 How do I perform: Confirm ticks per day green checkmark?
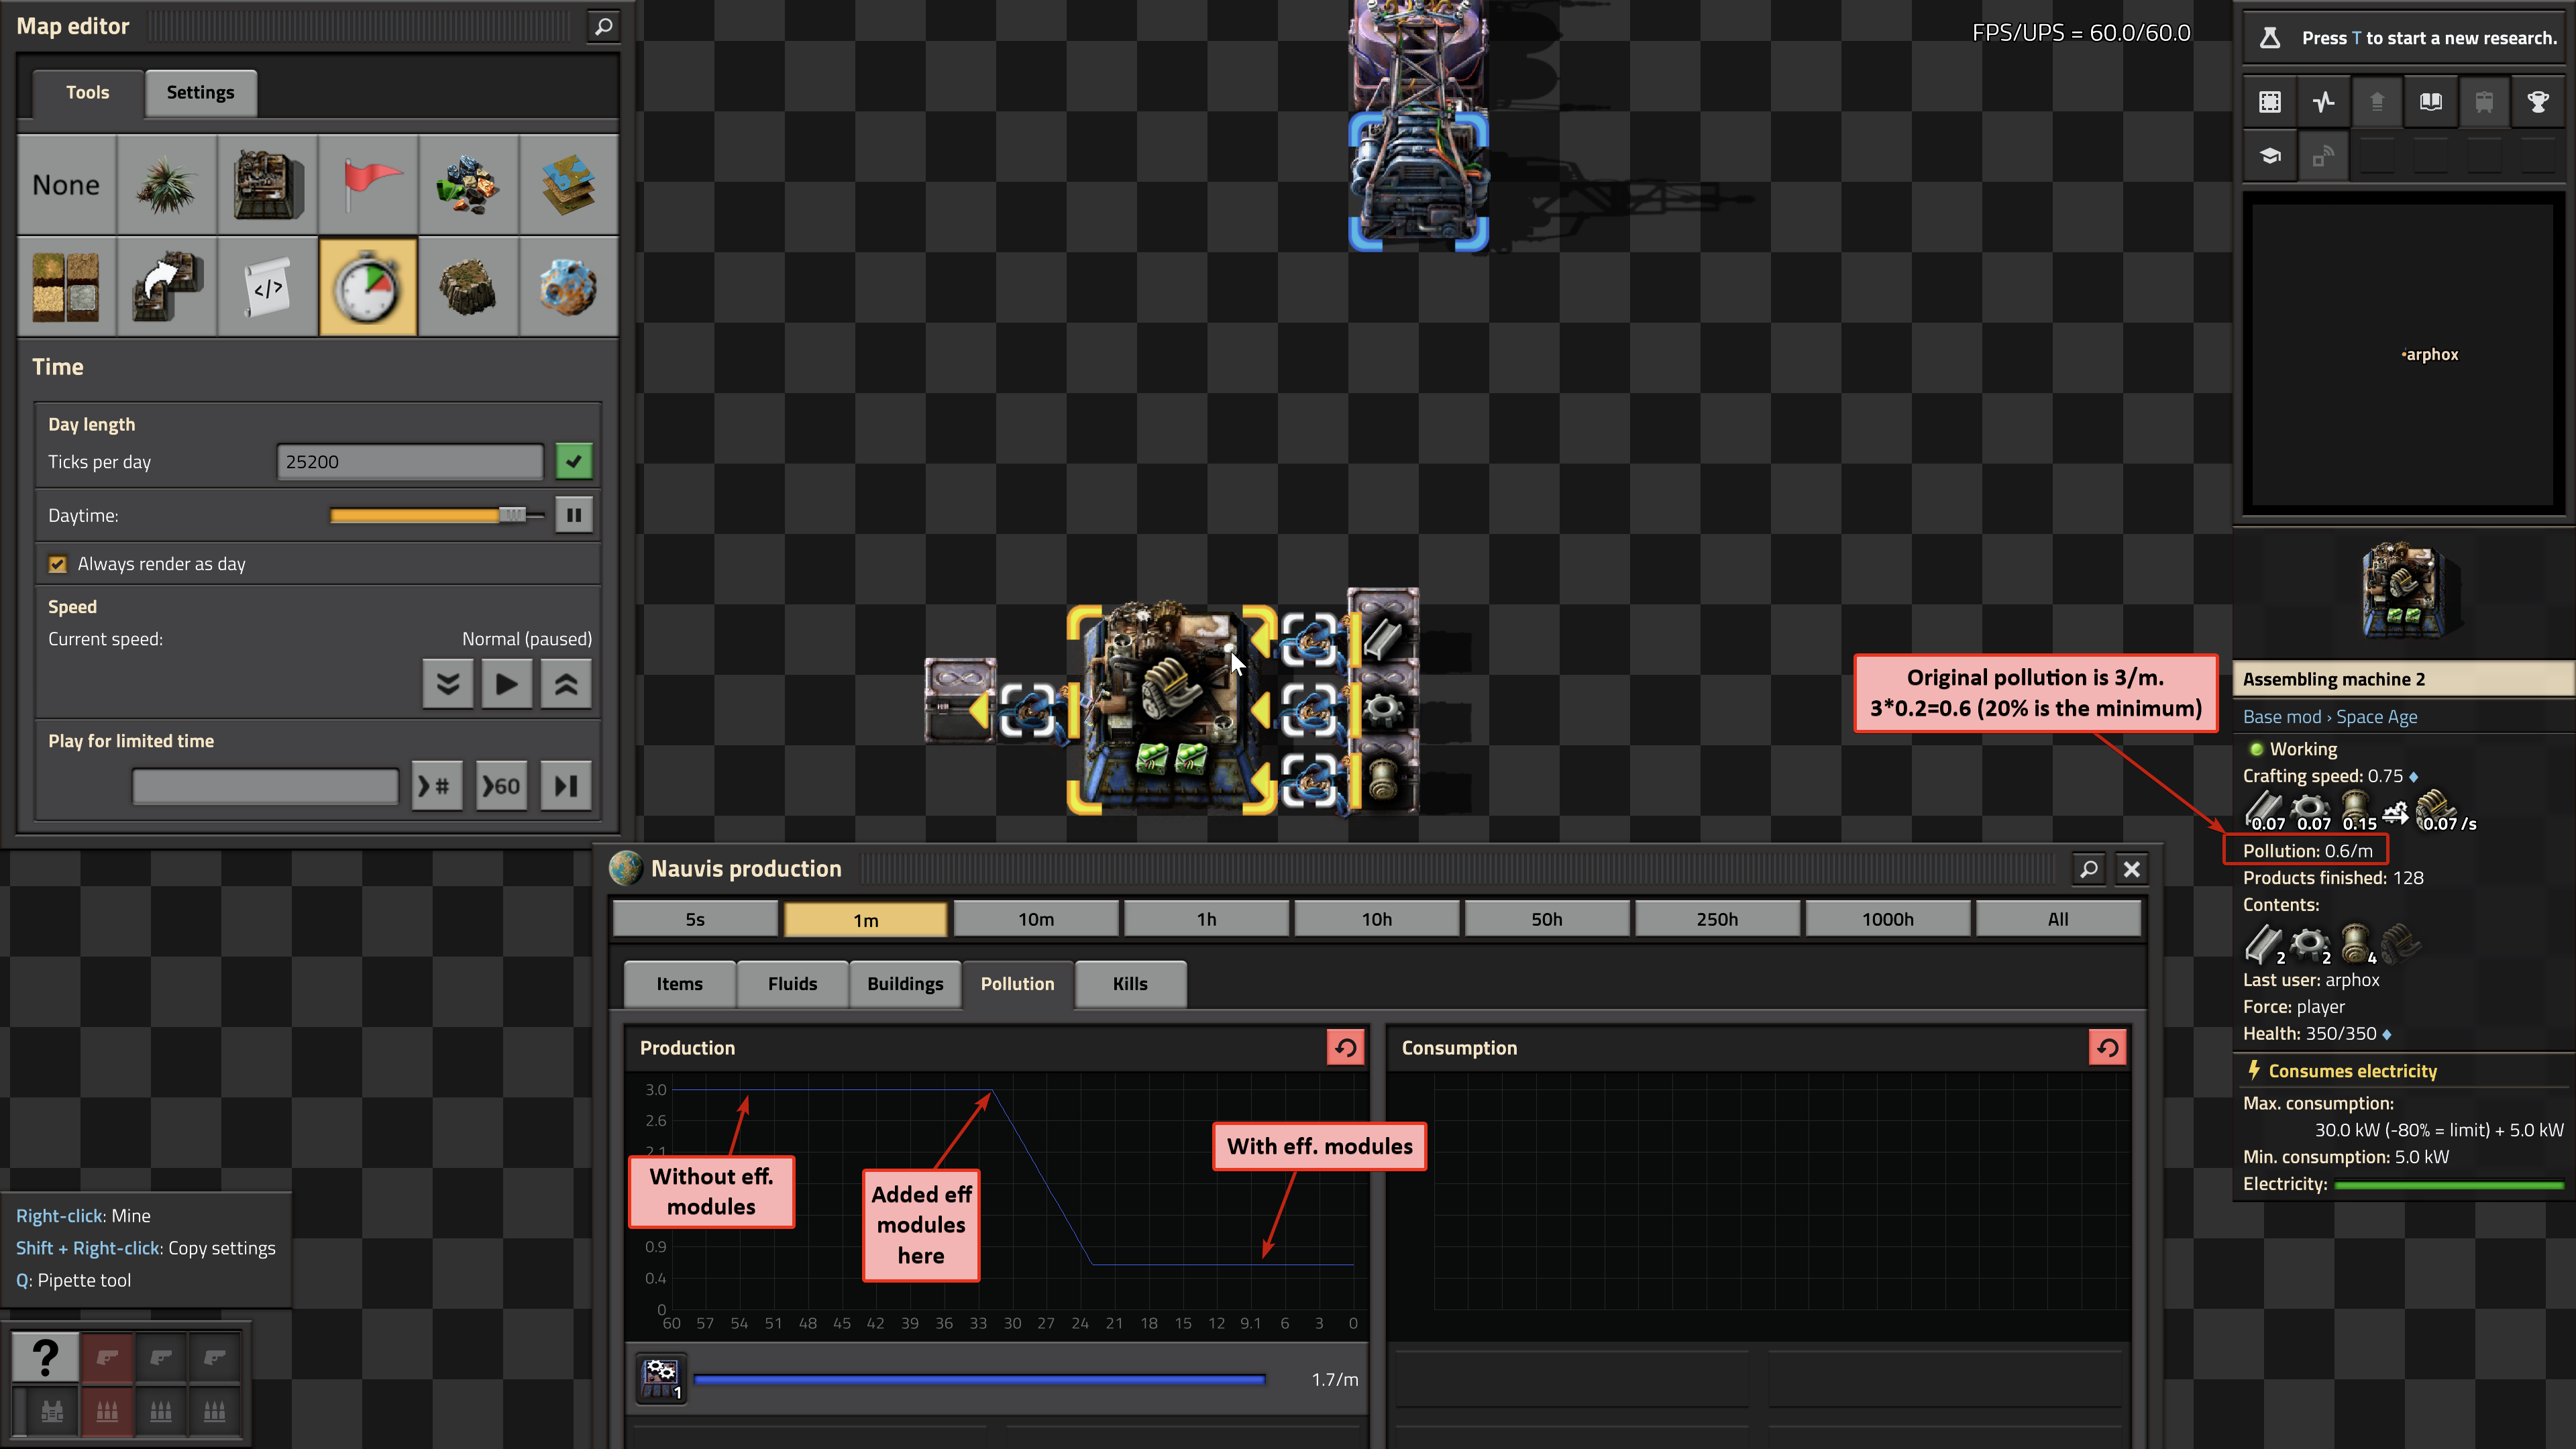[574, 461]
